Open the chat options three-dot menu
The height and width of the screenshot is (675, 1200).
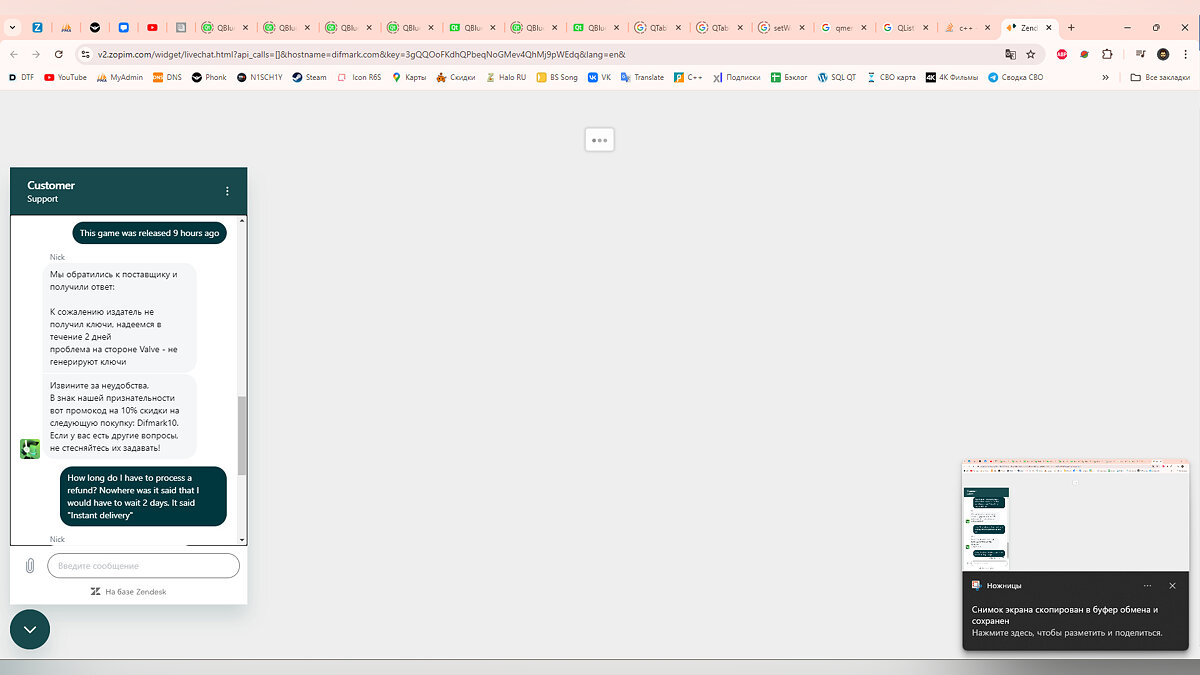[227, 191]
